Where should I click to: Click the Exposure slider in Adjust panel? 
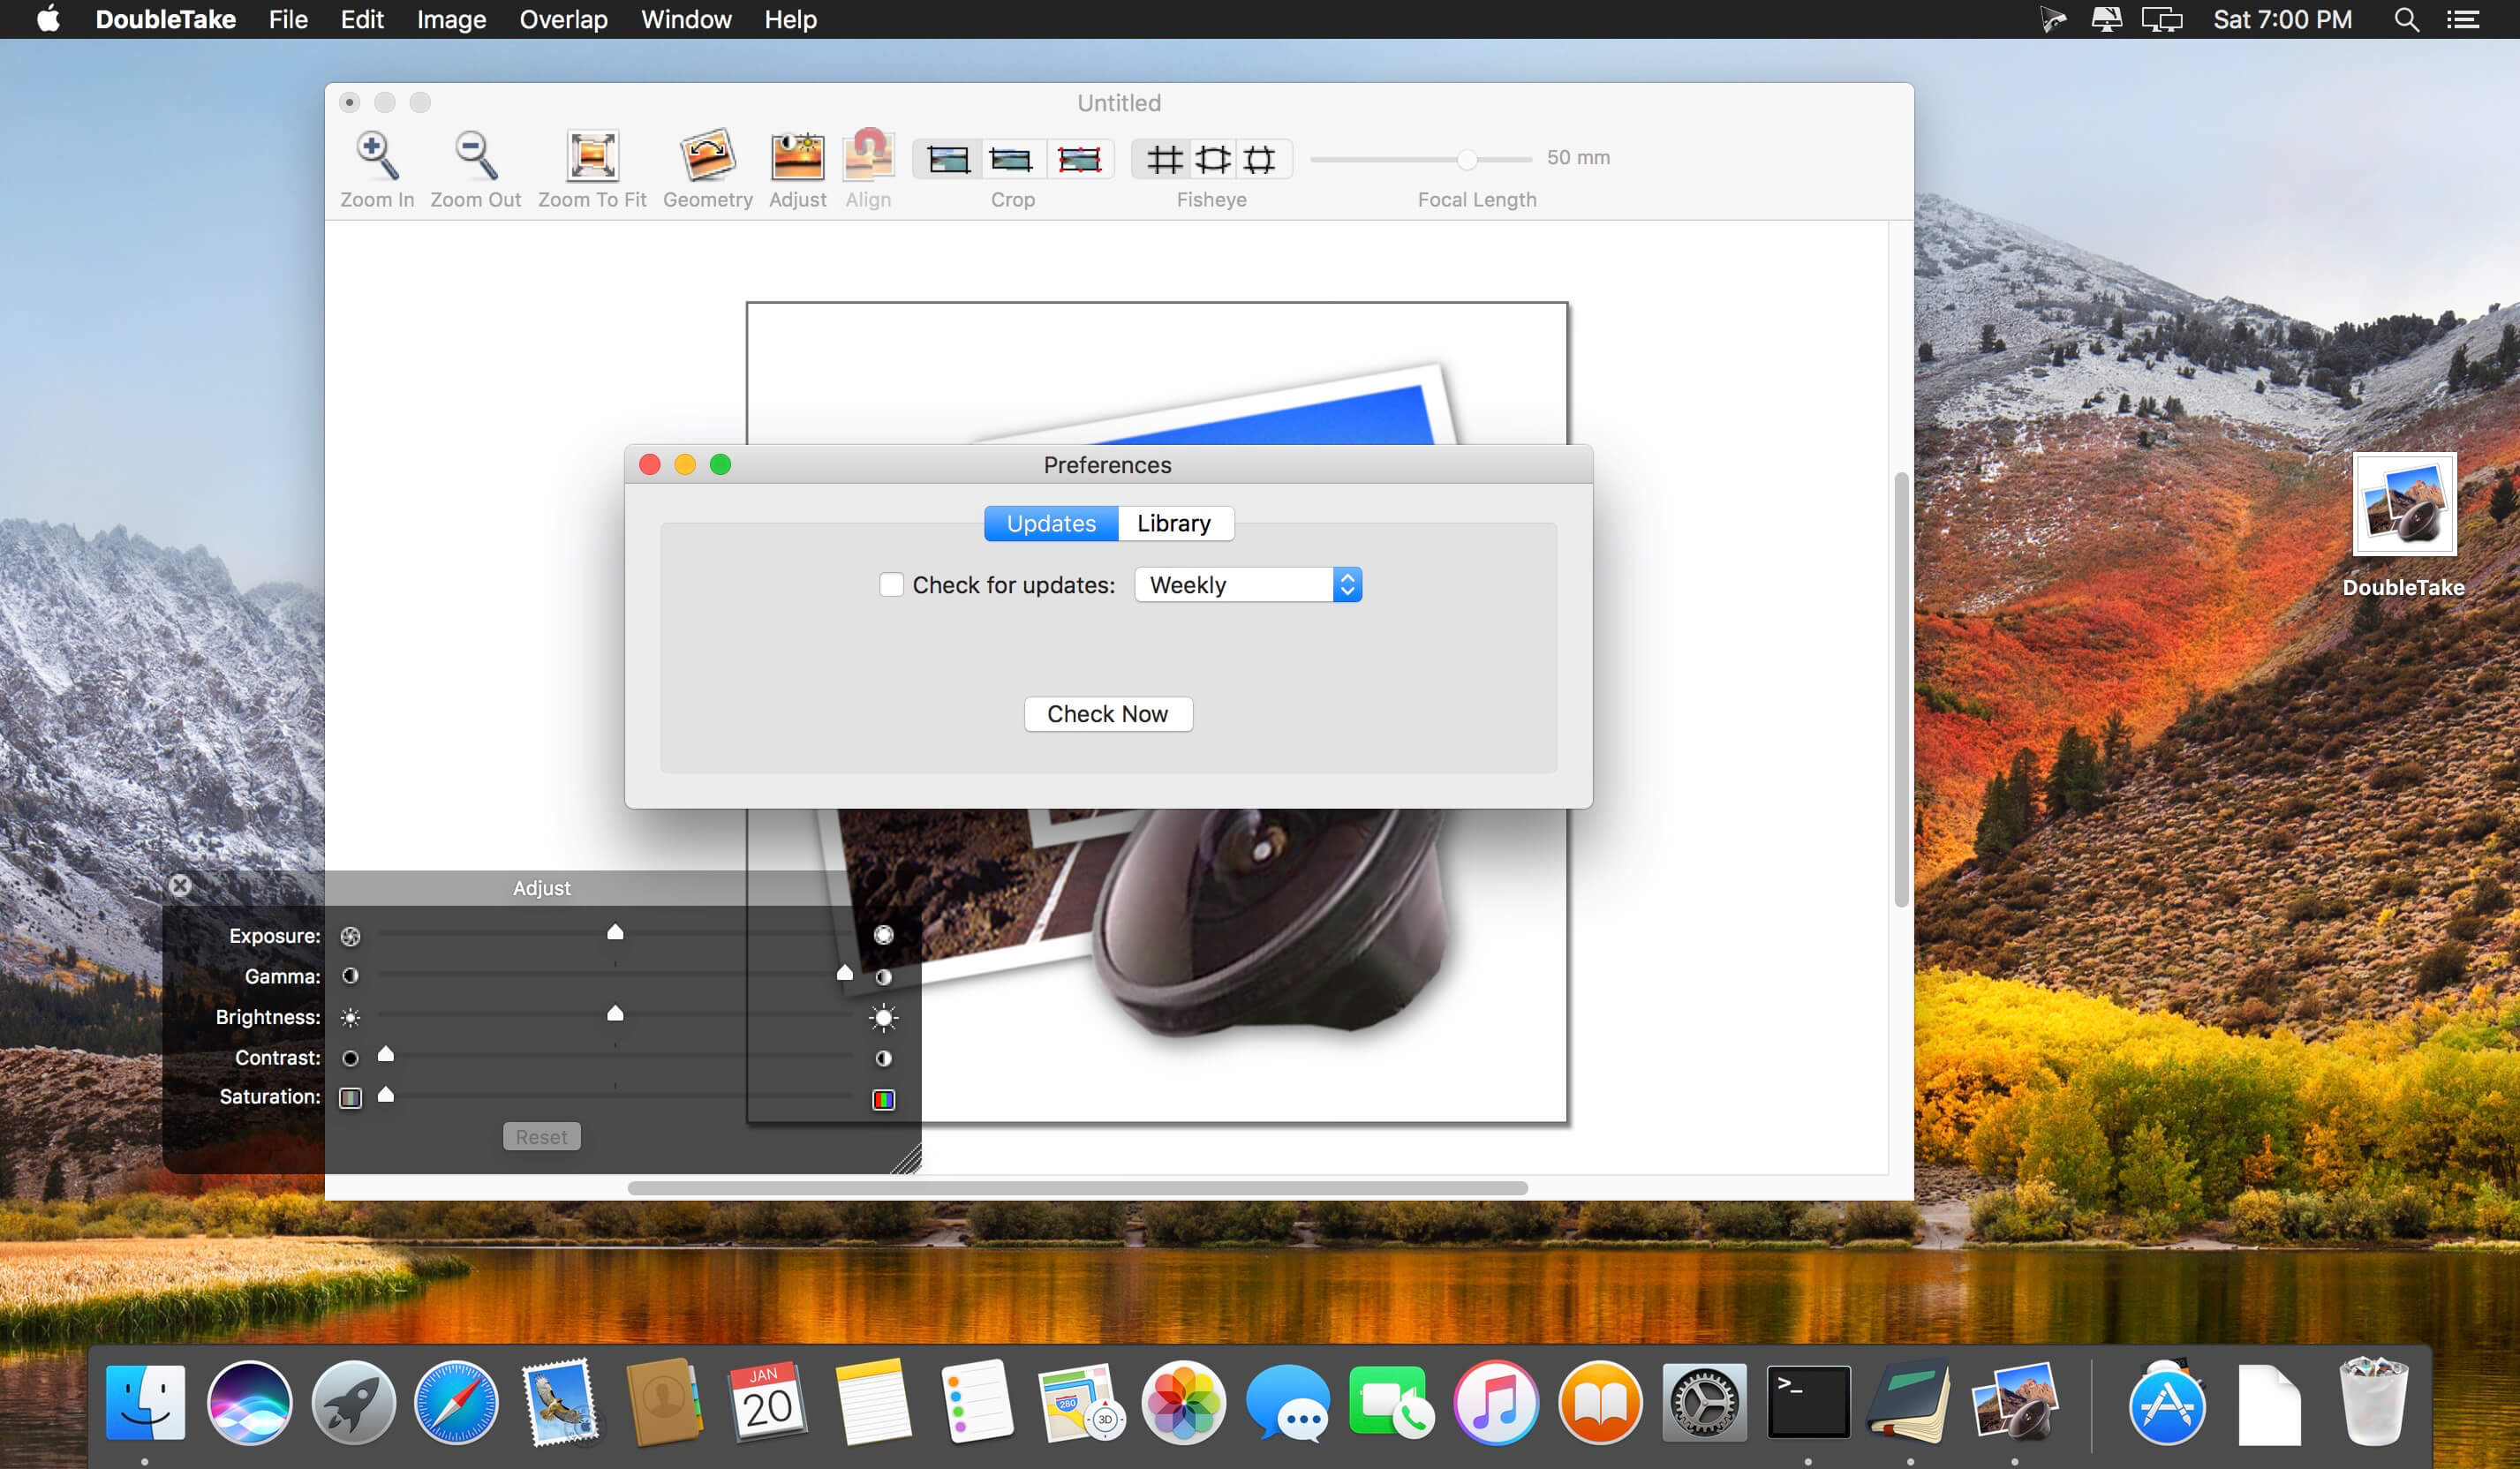pyautogui.click(x=615, y=933)
